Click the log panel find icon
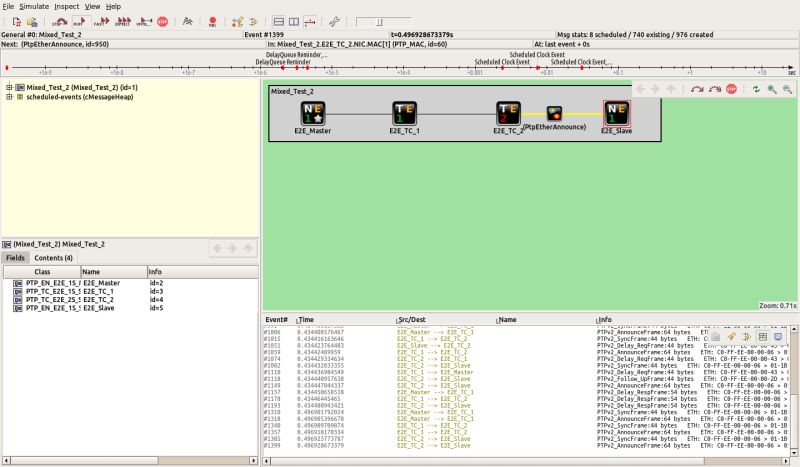The height and width of the screenshot is (467, 800). pyautogui.click(x=731, y=337)
